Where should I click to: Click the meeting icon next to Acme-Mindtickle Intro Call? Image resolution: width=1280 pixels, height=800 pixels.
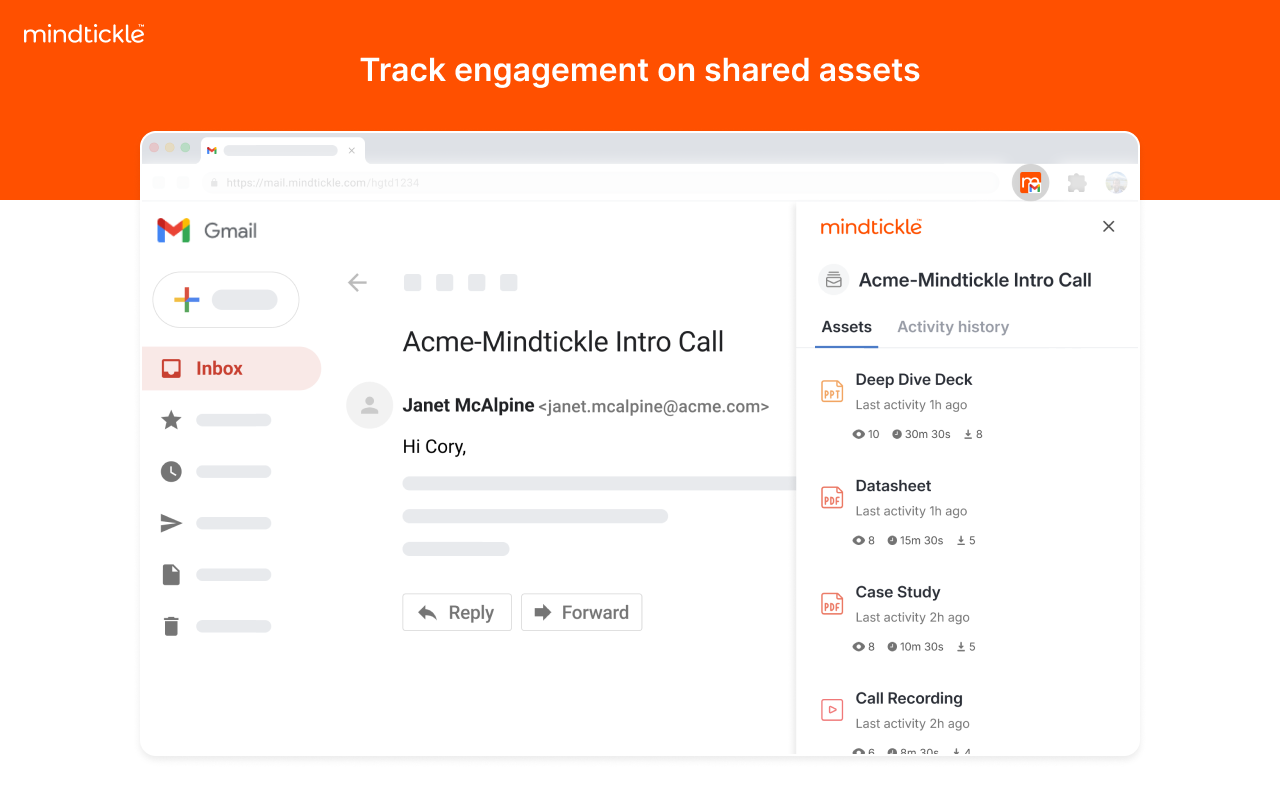point(833,280)
